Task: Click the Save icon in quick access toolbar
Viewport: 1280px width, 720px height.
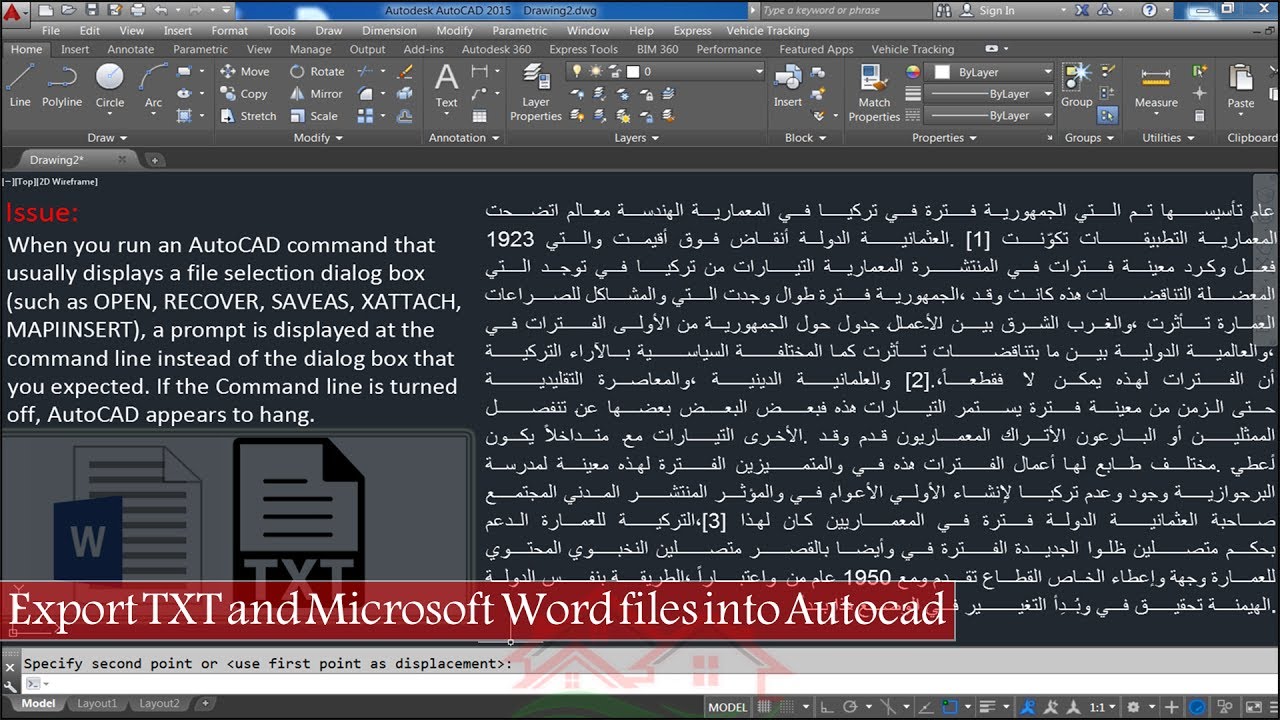Action: pos(92,10)
